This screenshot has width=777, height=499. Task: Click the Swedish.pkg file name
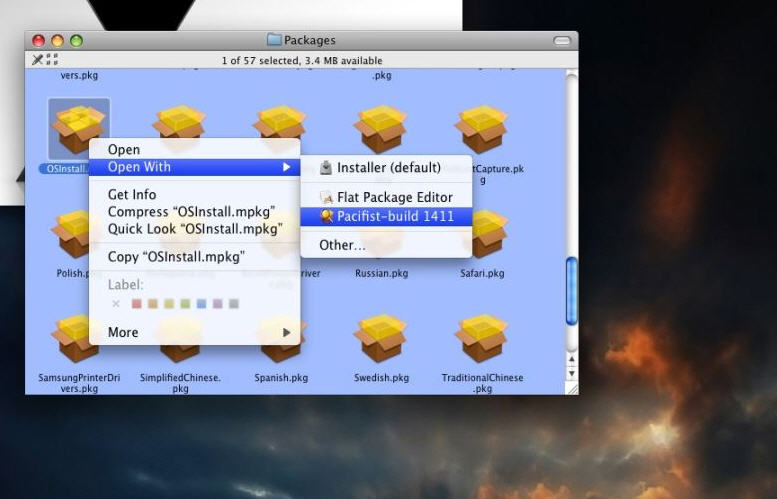click(x=382, y=378)
